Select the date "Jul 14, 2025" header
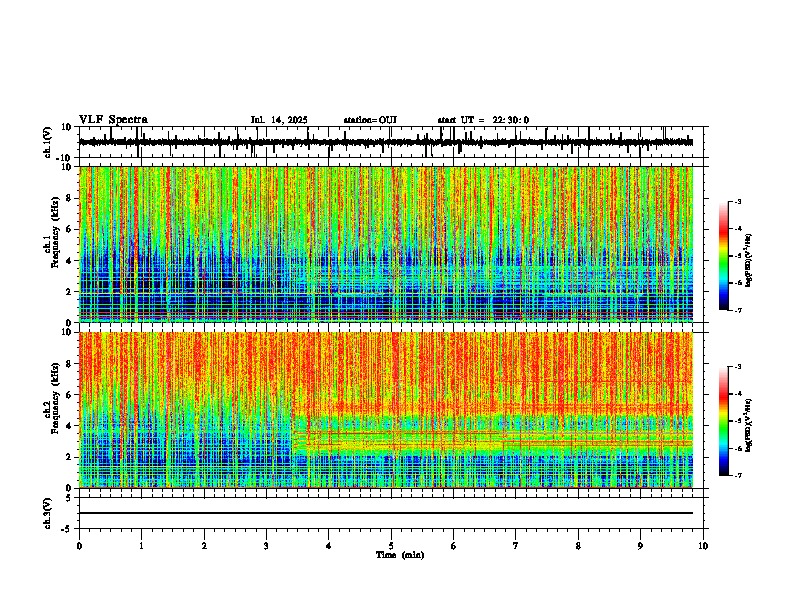 [279, 120]
